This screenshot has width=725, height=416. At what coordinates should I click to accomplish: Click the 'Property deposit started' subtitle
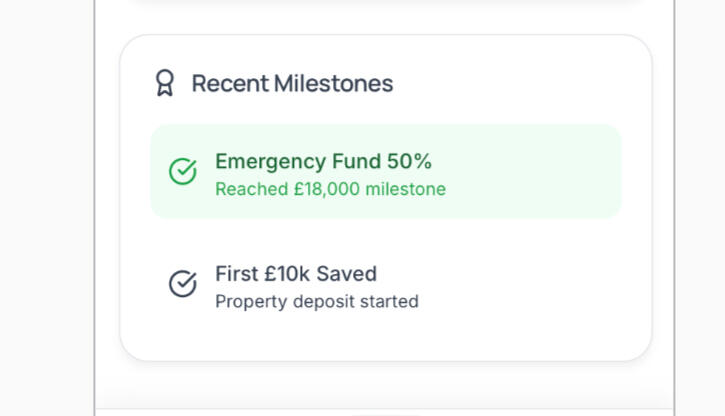[316, 301]
